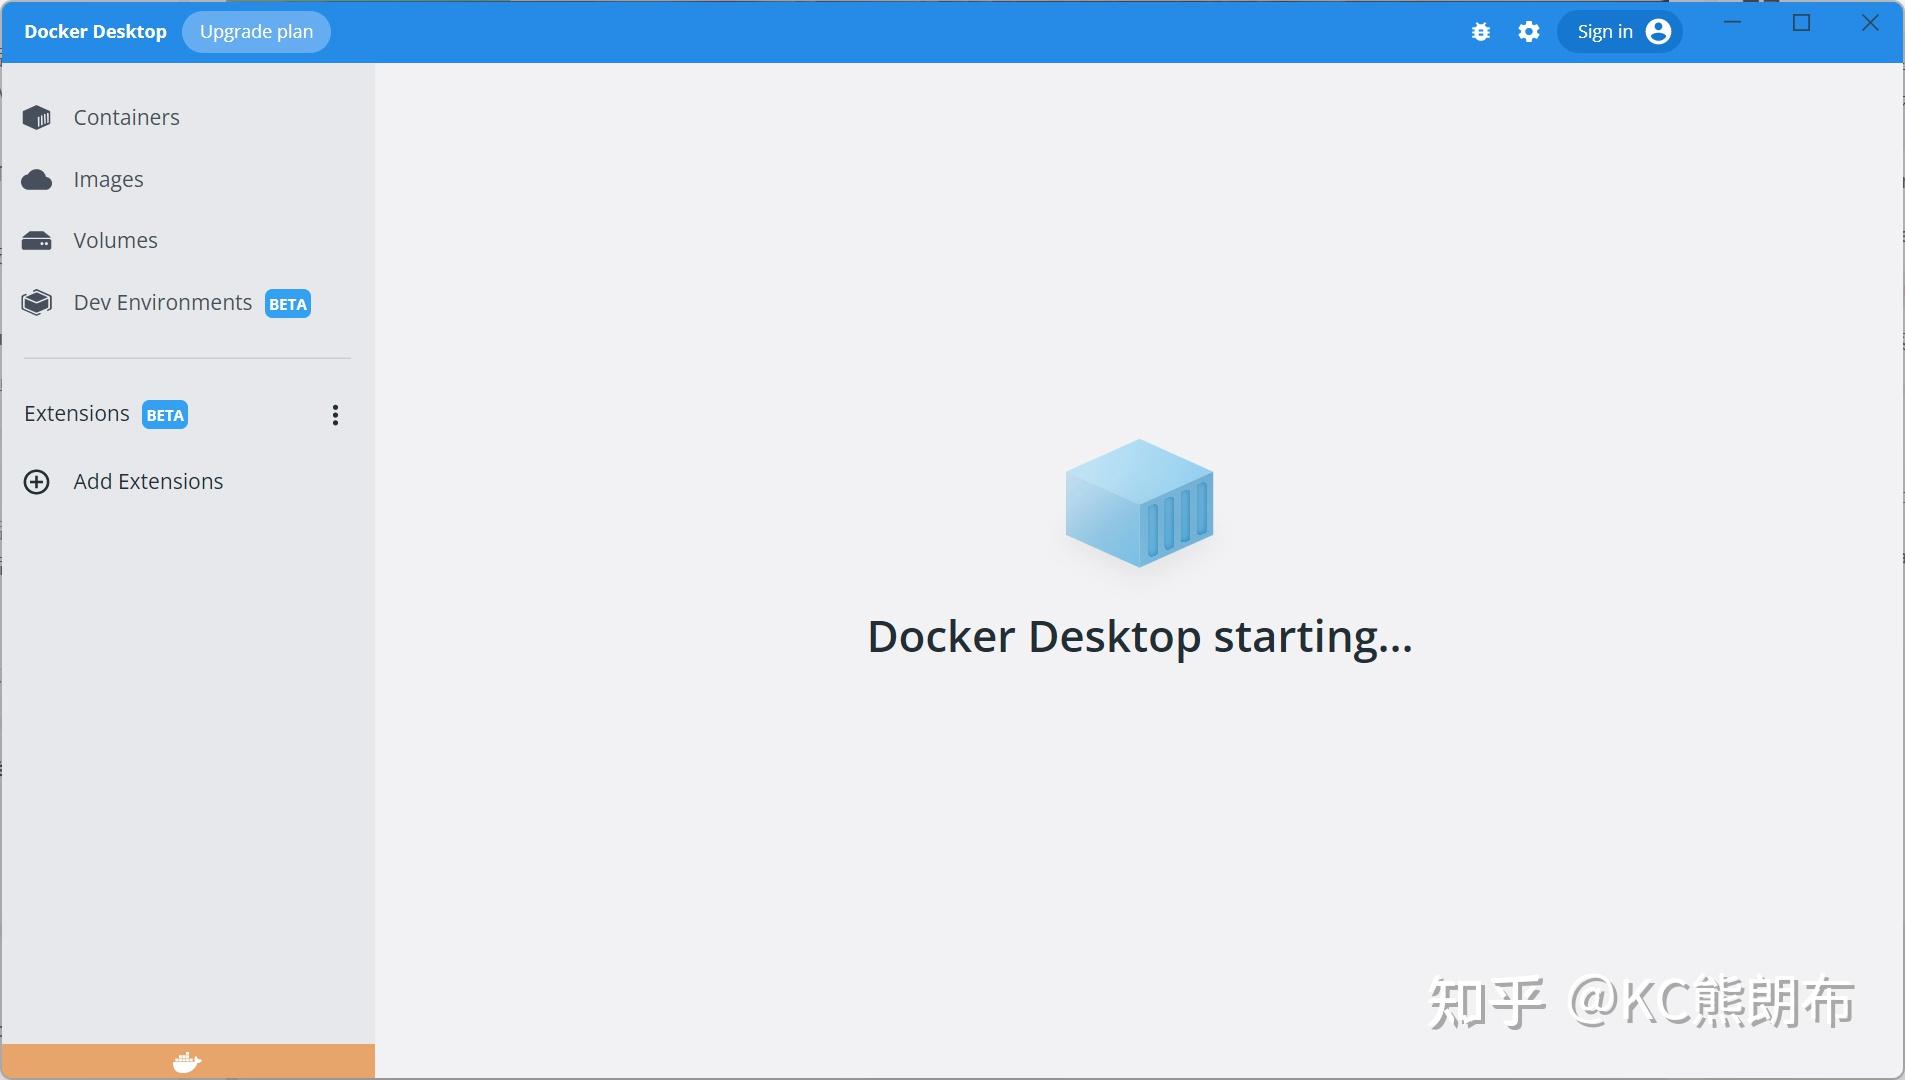Open Containers using the cube icon
Viewport: 1905px width, 1080px height.
coord(36,117)
